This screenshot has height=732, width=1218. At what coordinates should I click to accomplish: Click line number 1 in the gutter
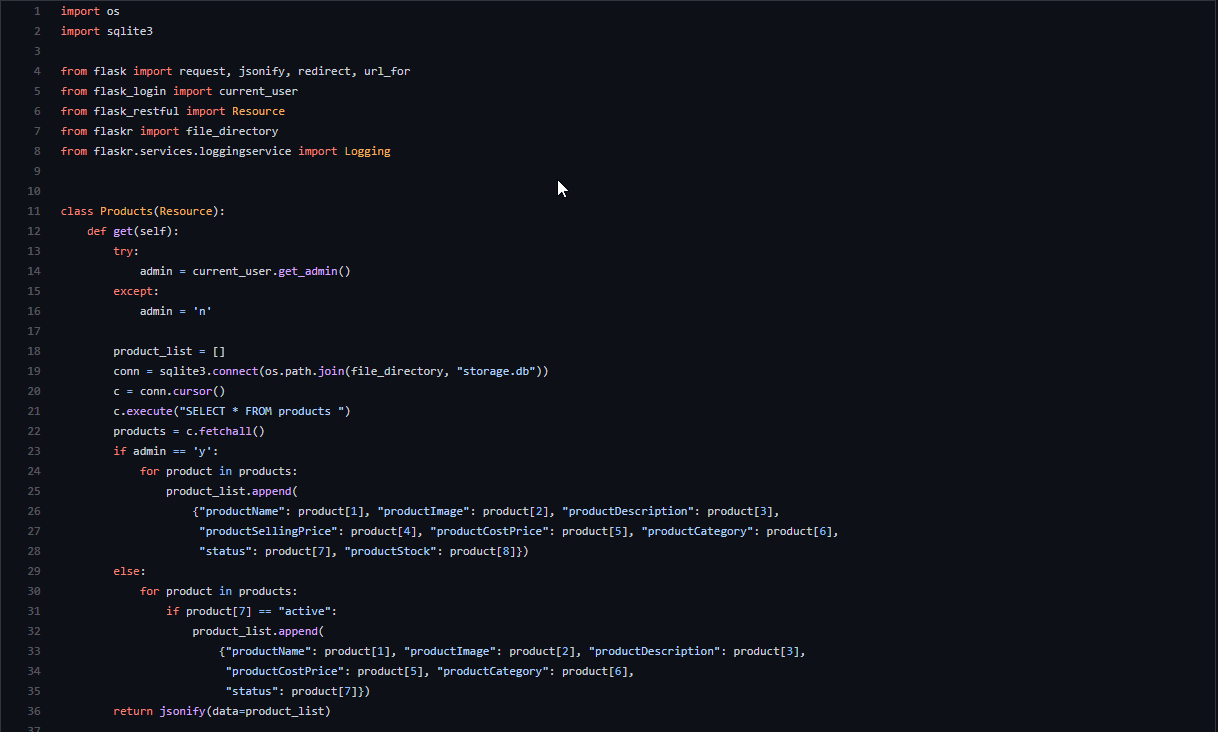(37, 11)
